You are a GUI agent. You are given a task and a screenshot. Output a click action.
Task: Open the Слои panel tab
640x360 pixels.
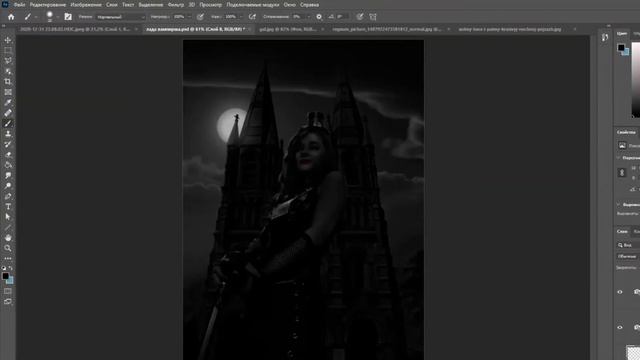click(622, 231)
